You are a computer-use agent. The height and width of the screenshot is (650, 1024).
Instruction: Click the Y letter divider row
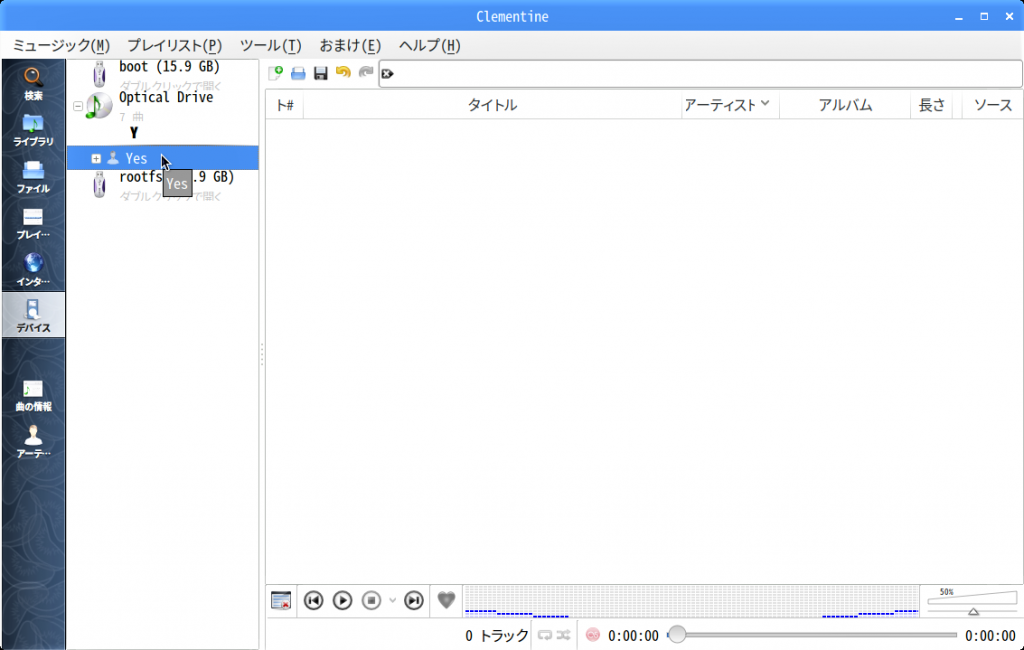point(163,133)
